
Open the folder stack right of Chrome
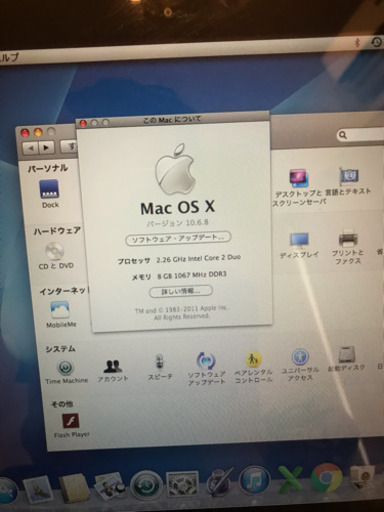tap(362, 477)
